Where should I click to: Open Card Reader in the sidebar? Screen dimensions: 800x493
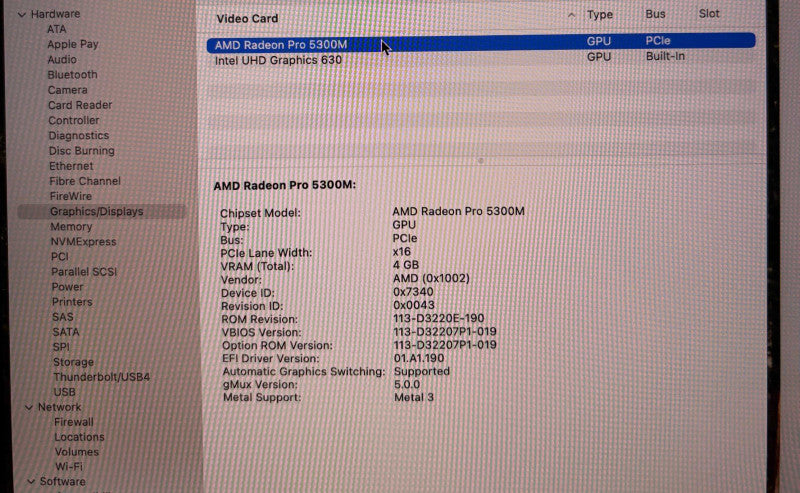80,105
